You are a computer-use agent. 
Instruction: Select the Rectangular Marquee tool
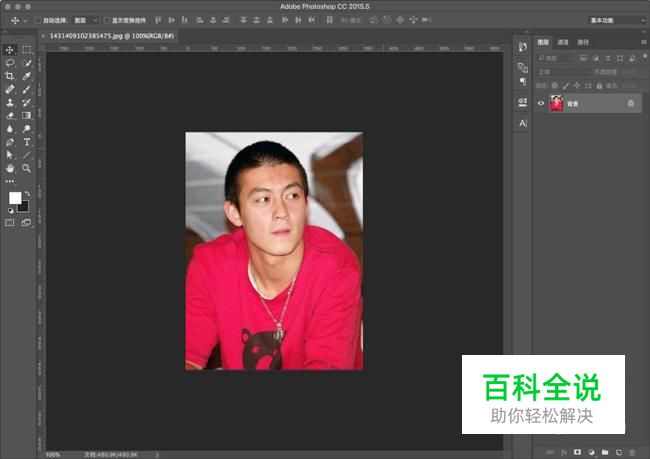tap(26, 50)
